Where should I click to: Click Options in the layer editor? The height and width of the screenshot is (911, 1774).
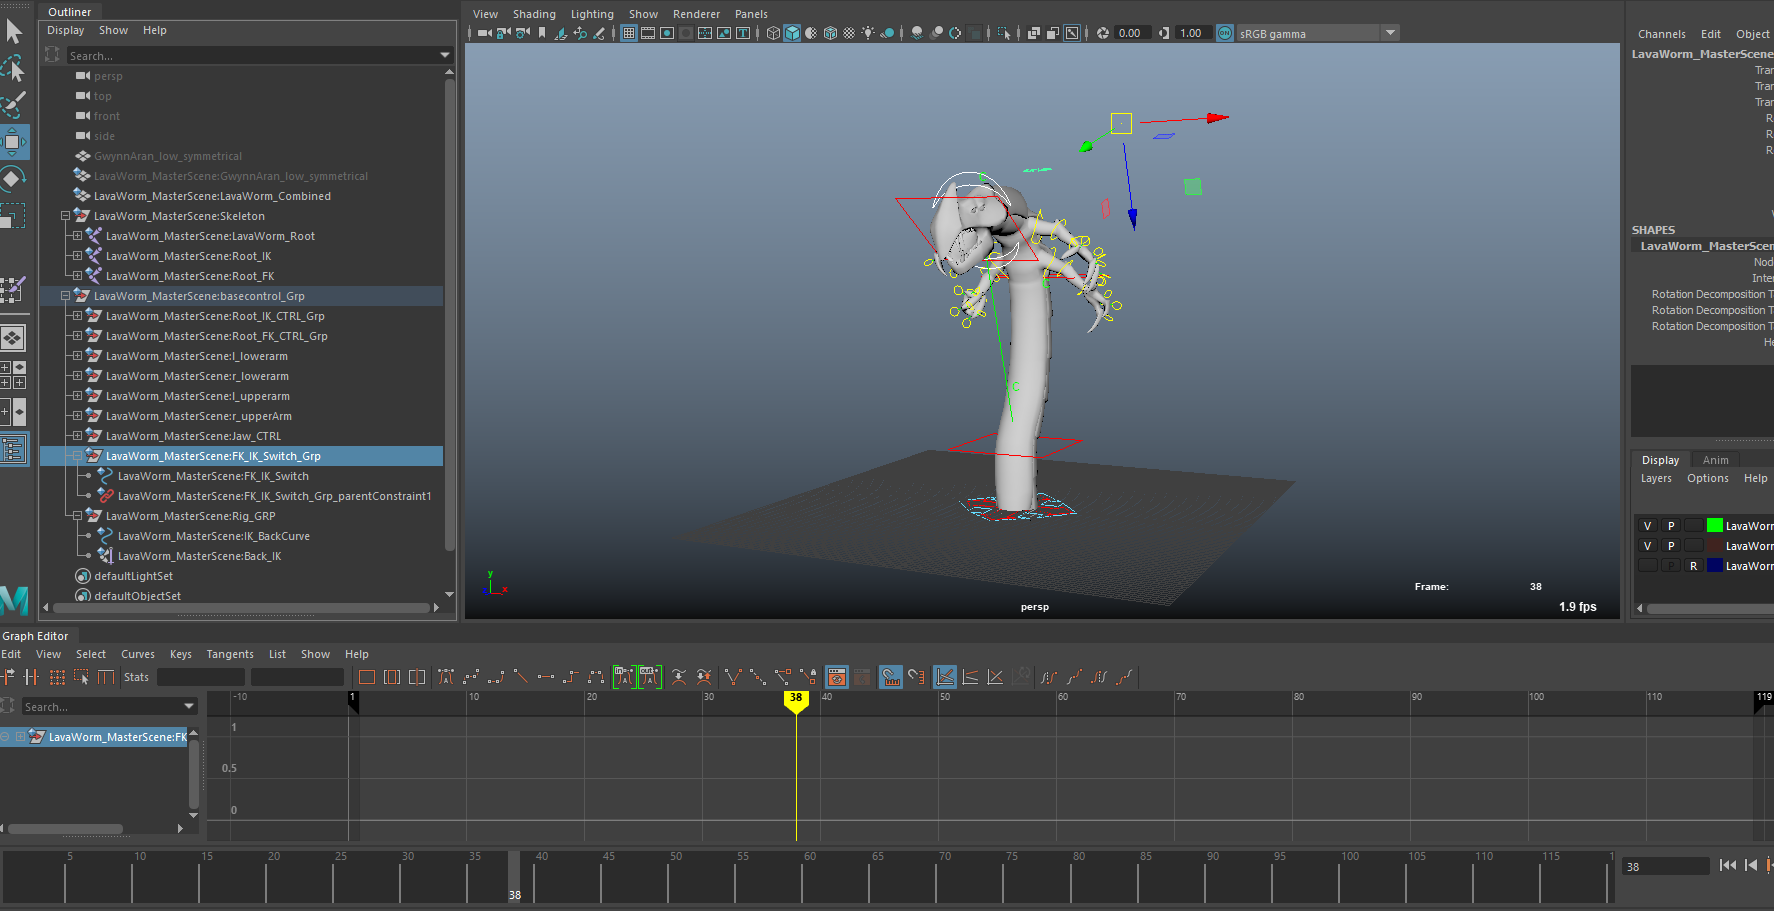tap(1708, 478)
